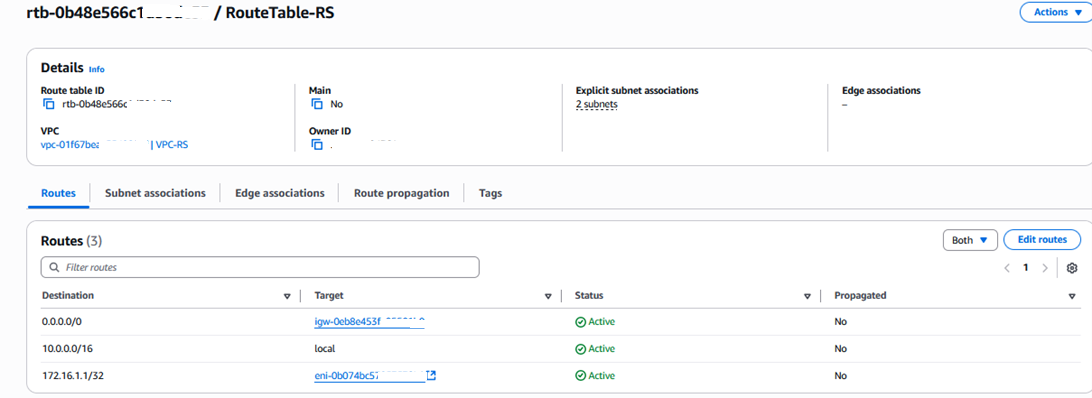The image size is (1092, 398).
Task: Select the 0.0.0.0/0 destination cell
Action: [62, 322]
